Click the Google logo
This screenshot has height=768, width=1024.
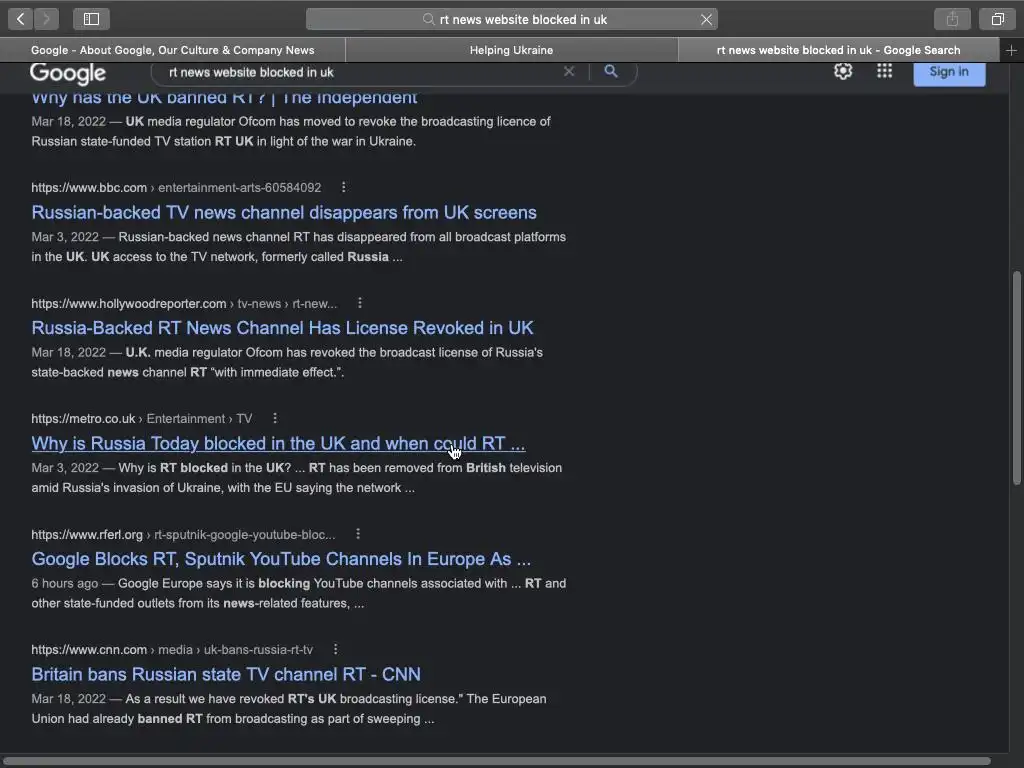68,73
